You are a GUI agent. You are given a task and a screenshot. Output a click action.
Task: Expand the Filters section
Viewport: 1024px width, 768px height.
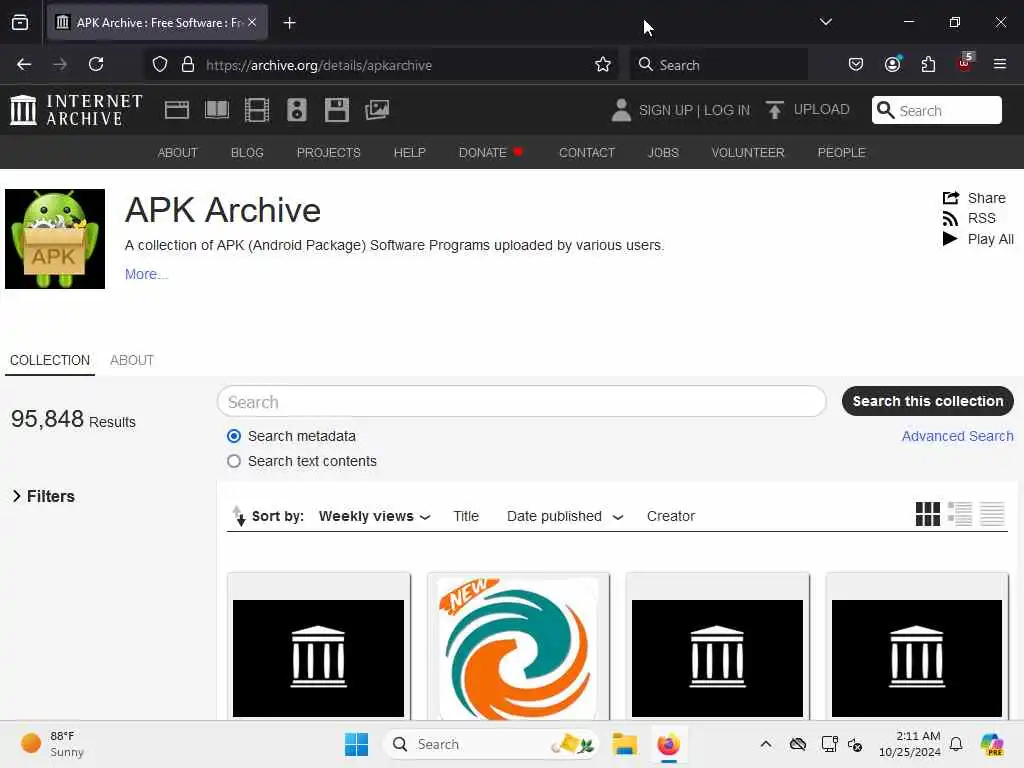tap(44, 496)
